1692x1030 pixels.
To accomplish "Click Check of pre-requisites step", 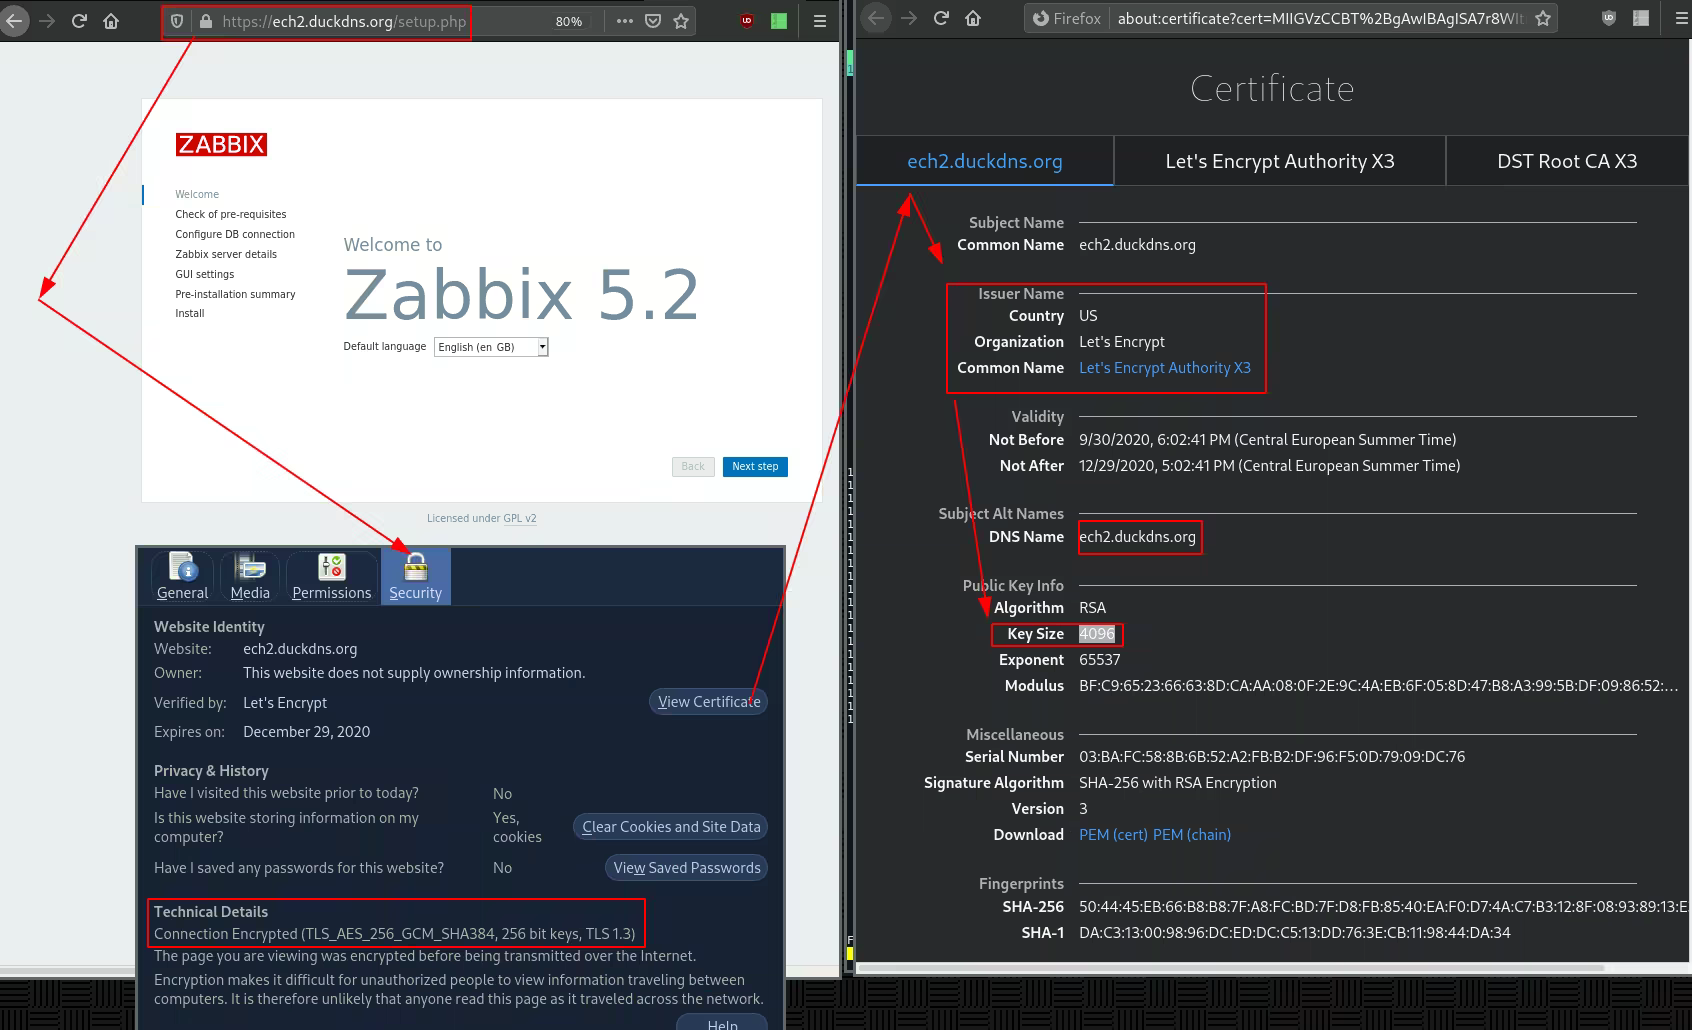I will [x=231, y=214].
